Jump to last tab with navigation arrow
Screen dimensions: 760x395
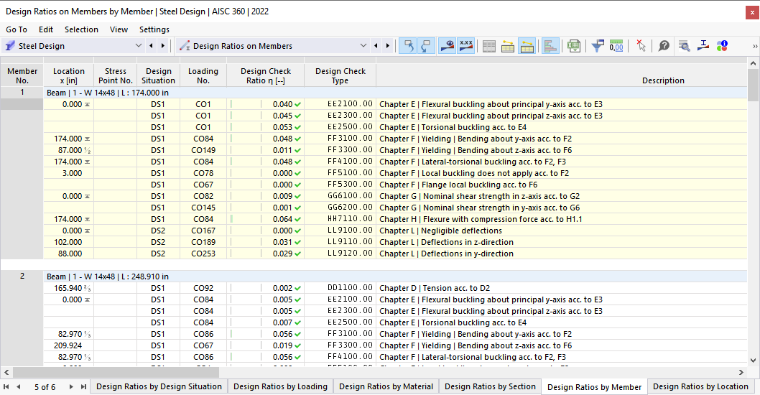tap(83, 387)
